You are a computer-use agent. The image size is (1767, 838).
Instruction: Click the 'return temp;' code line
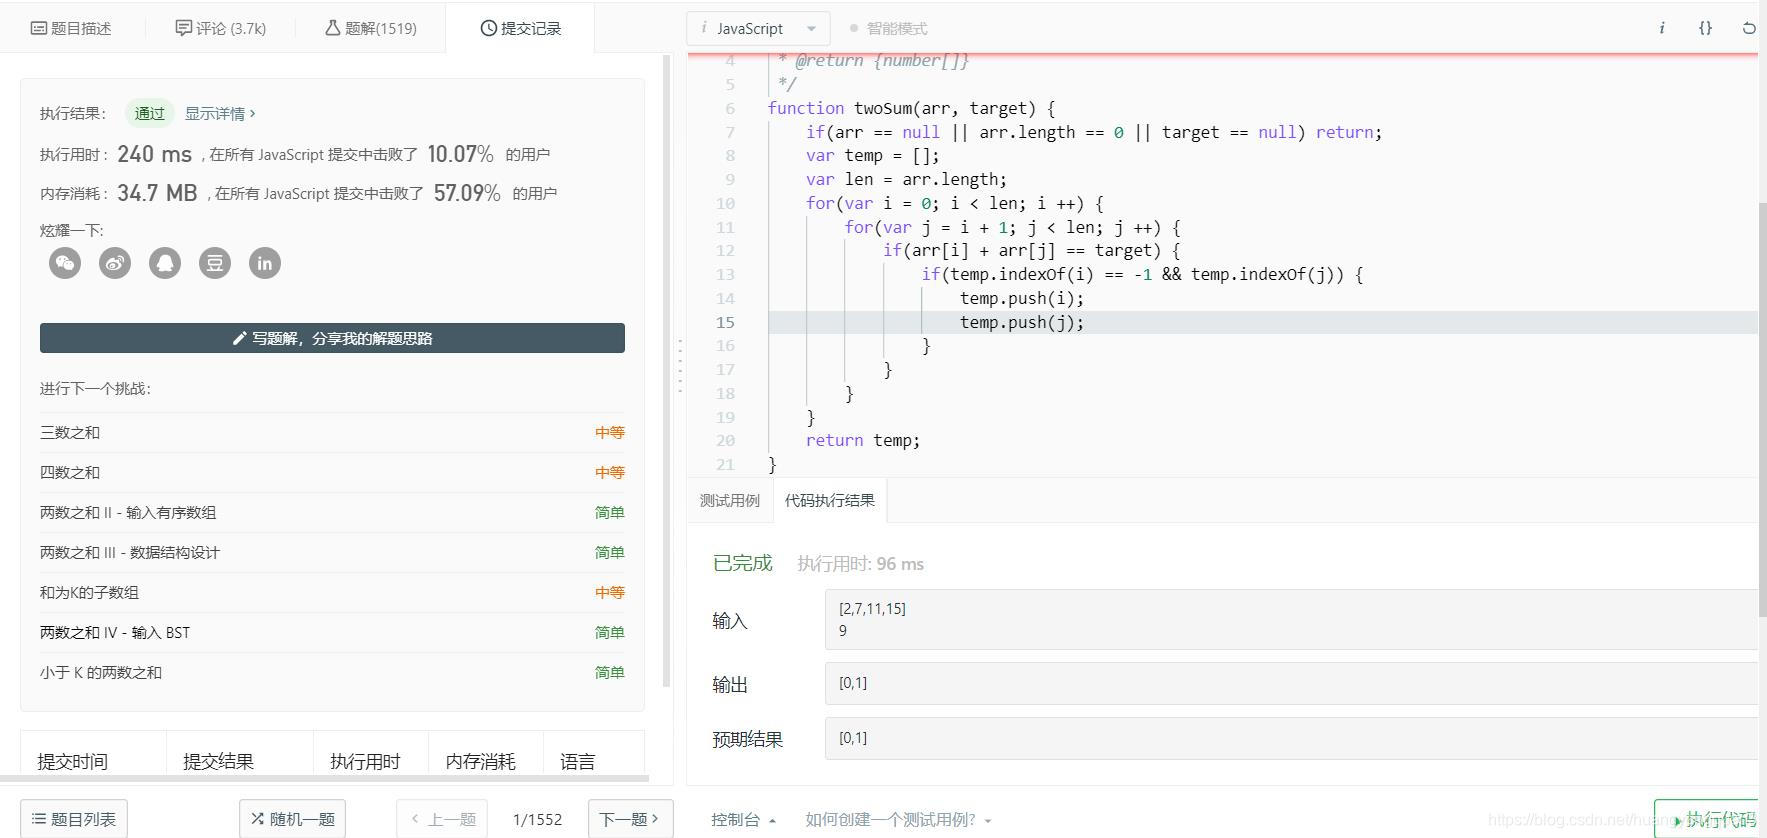click(863, 440)
